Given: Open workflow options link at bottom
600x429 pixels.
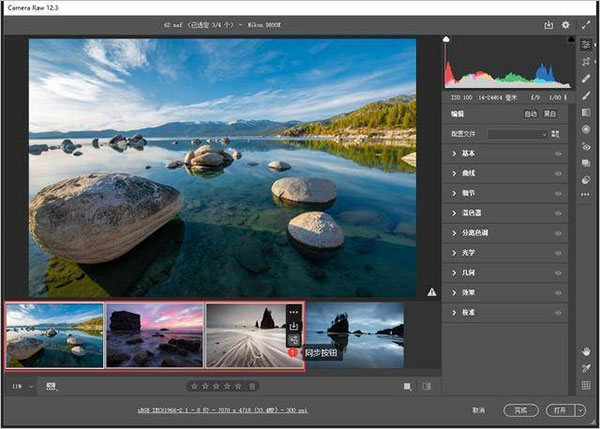Looking at the screenshot, I should pos(222,410).
